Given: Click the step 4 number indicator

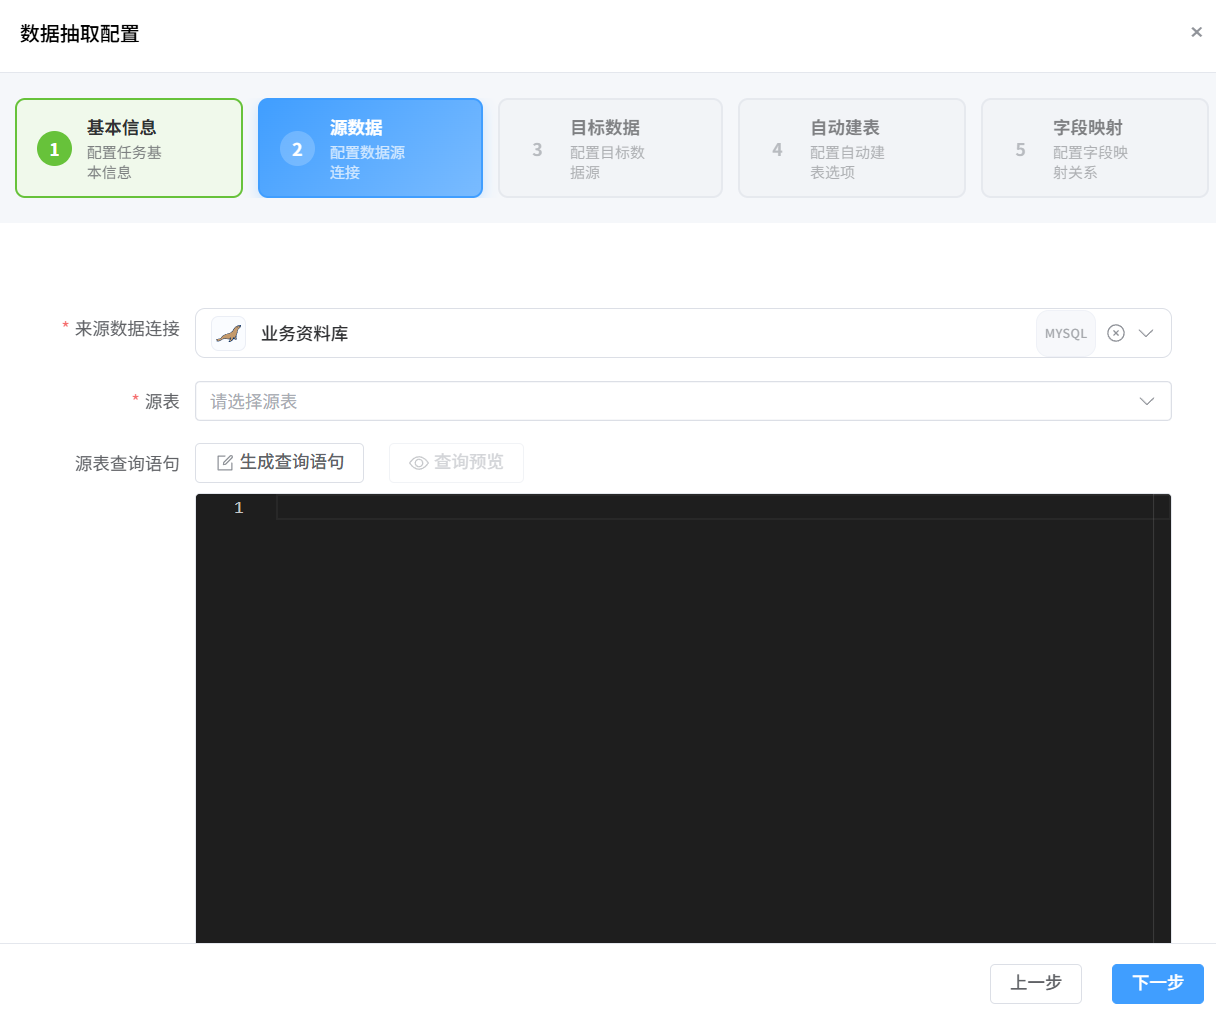Looking at the screenshot, I should coord(777,149).
